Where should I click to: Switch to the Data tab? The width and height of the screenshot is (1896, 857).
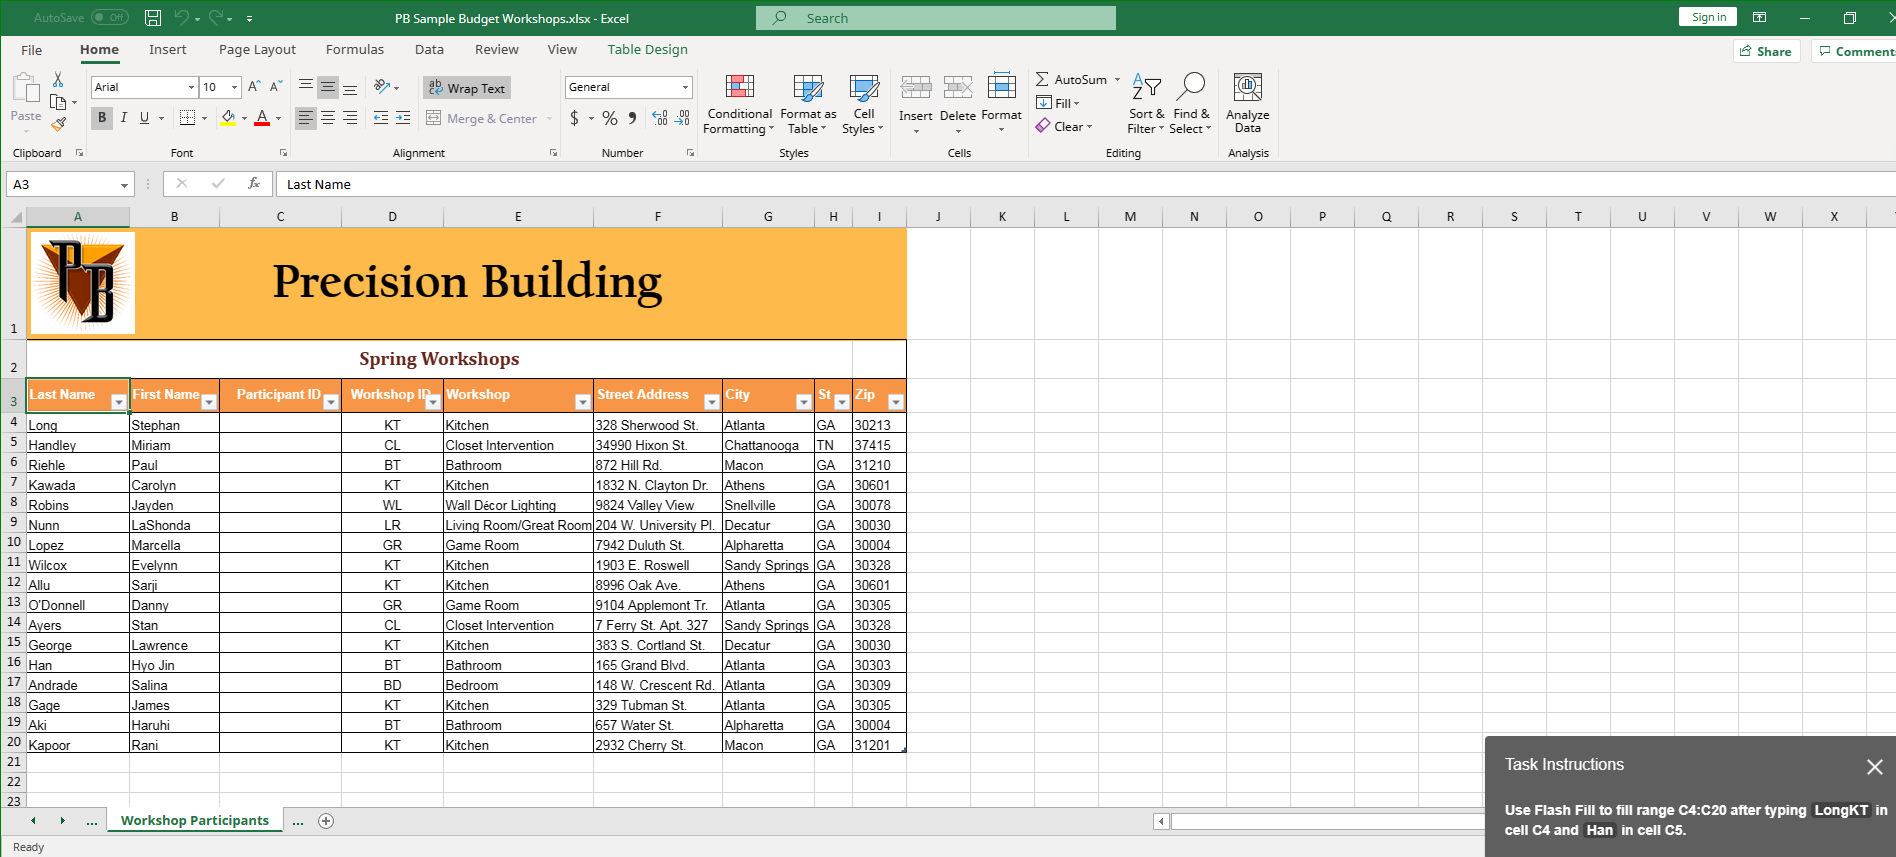(429, 50)
